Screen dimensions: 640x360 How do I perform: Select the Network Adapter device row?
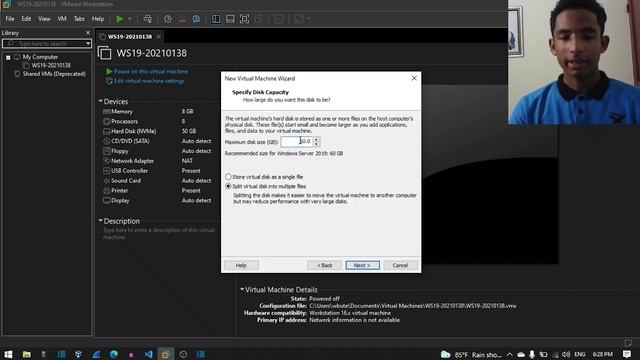[158, 161]
